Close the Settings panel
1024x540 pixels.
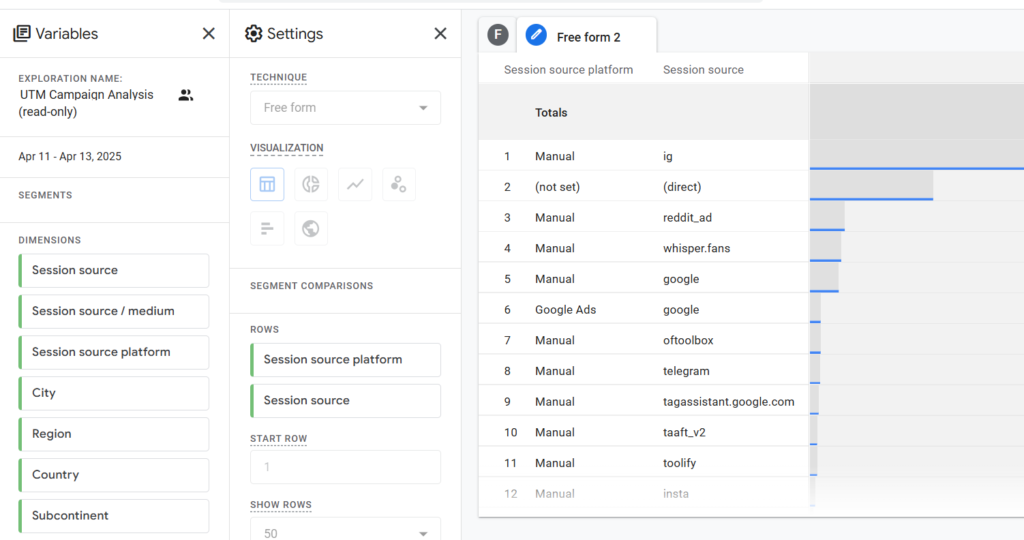coord(440,33)
